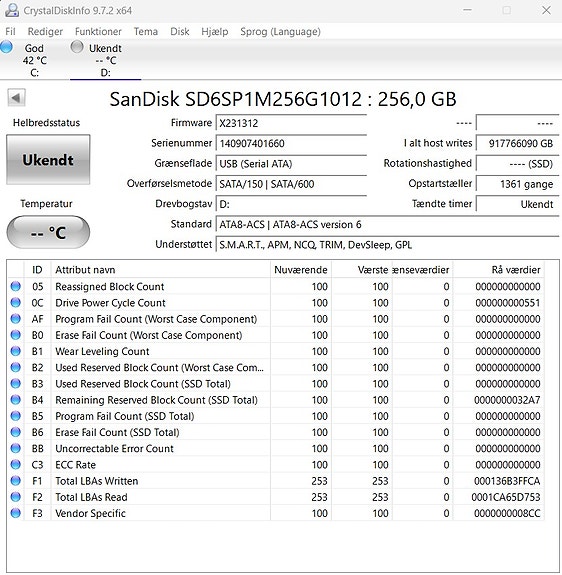
Task: Click the blue status orb for drive C:
Action: (x=6, y=47)
